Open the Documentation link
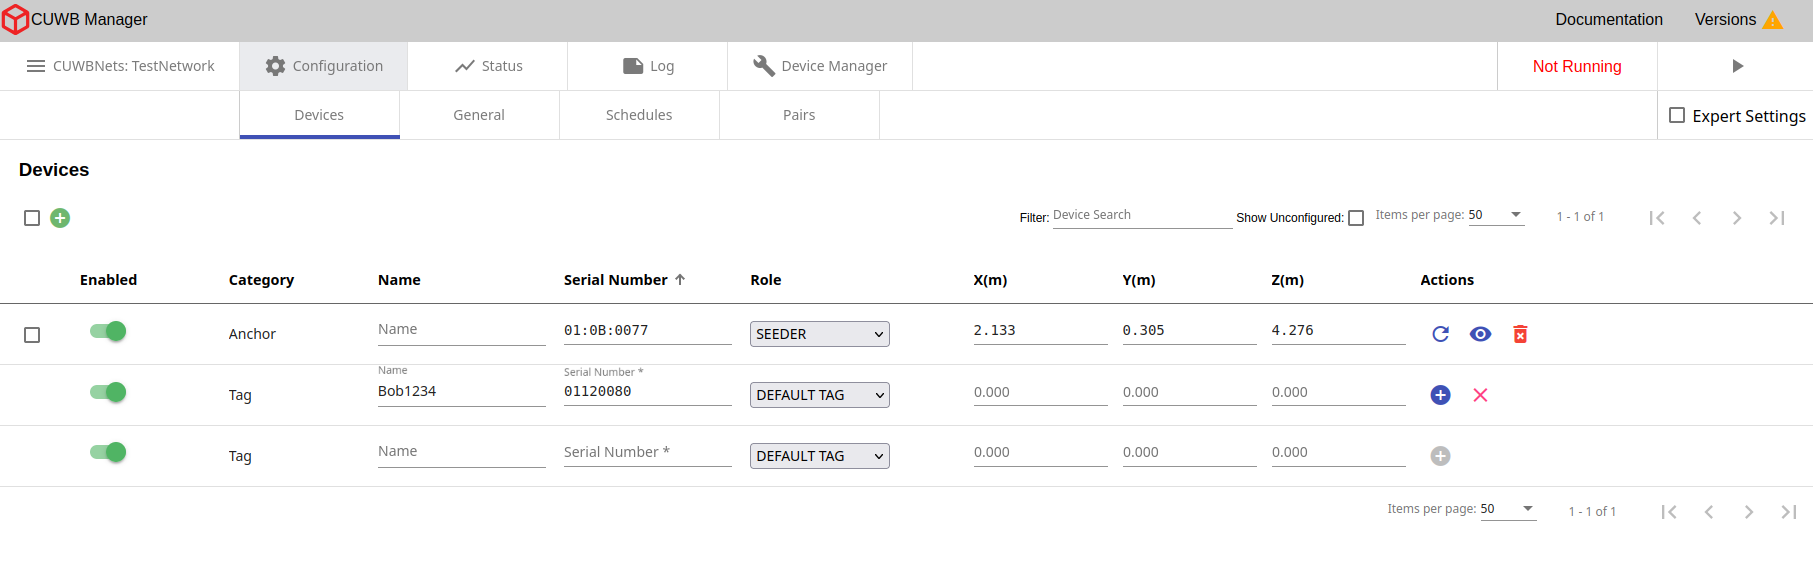This screenshot has height=579, width=1813. click(1608, 20)
